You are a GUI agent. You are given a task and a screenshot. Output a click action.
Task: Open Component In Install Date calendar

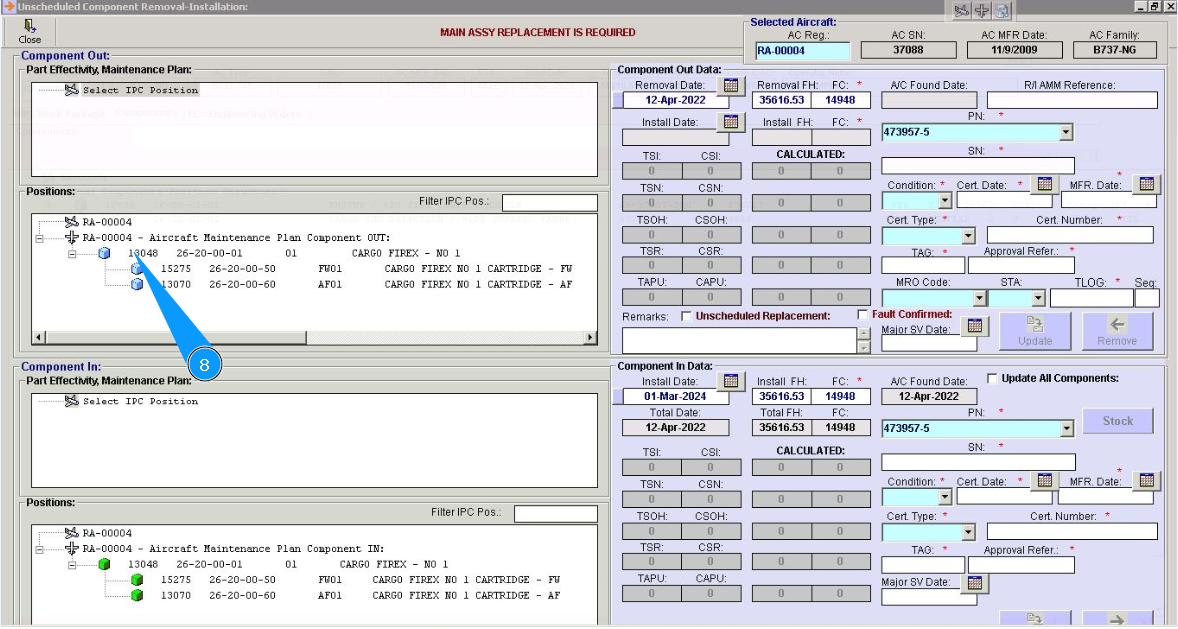click(731, 381)
